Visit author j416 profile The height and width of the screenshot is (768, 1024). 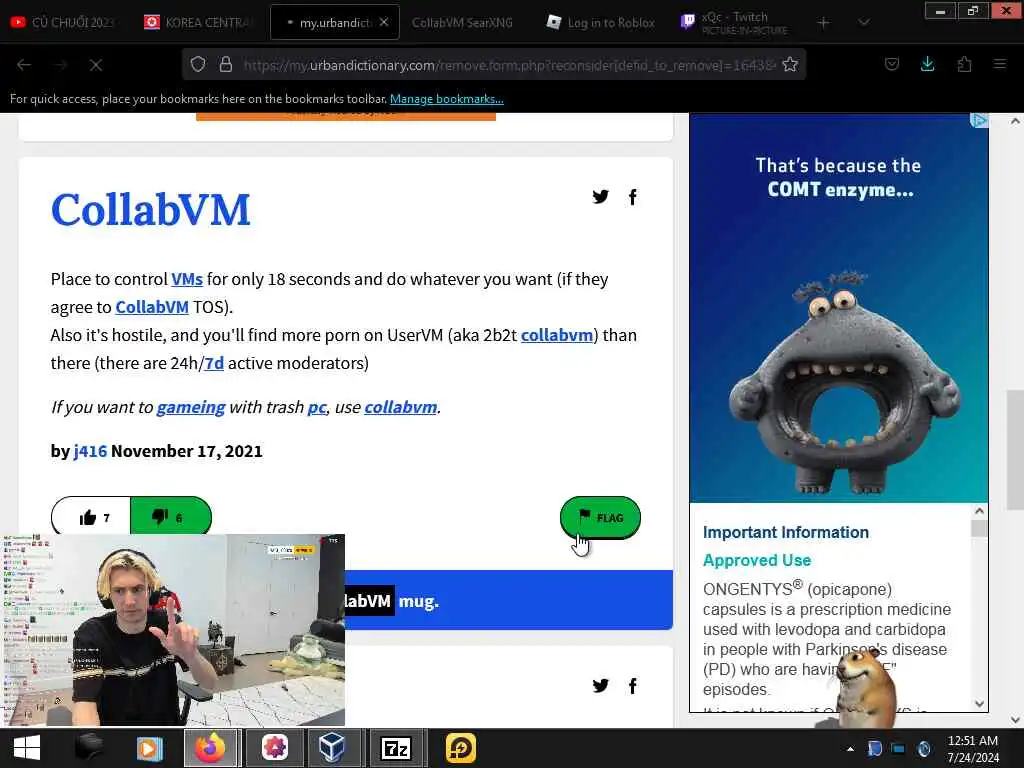coord(90,451)
